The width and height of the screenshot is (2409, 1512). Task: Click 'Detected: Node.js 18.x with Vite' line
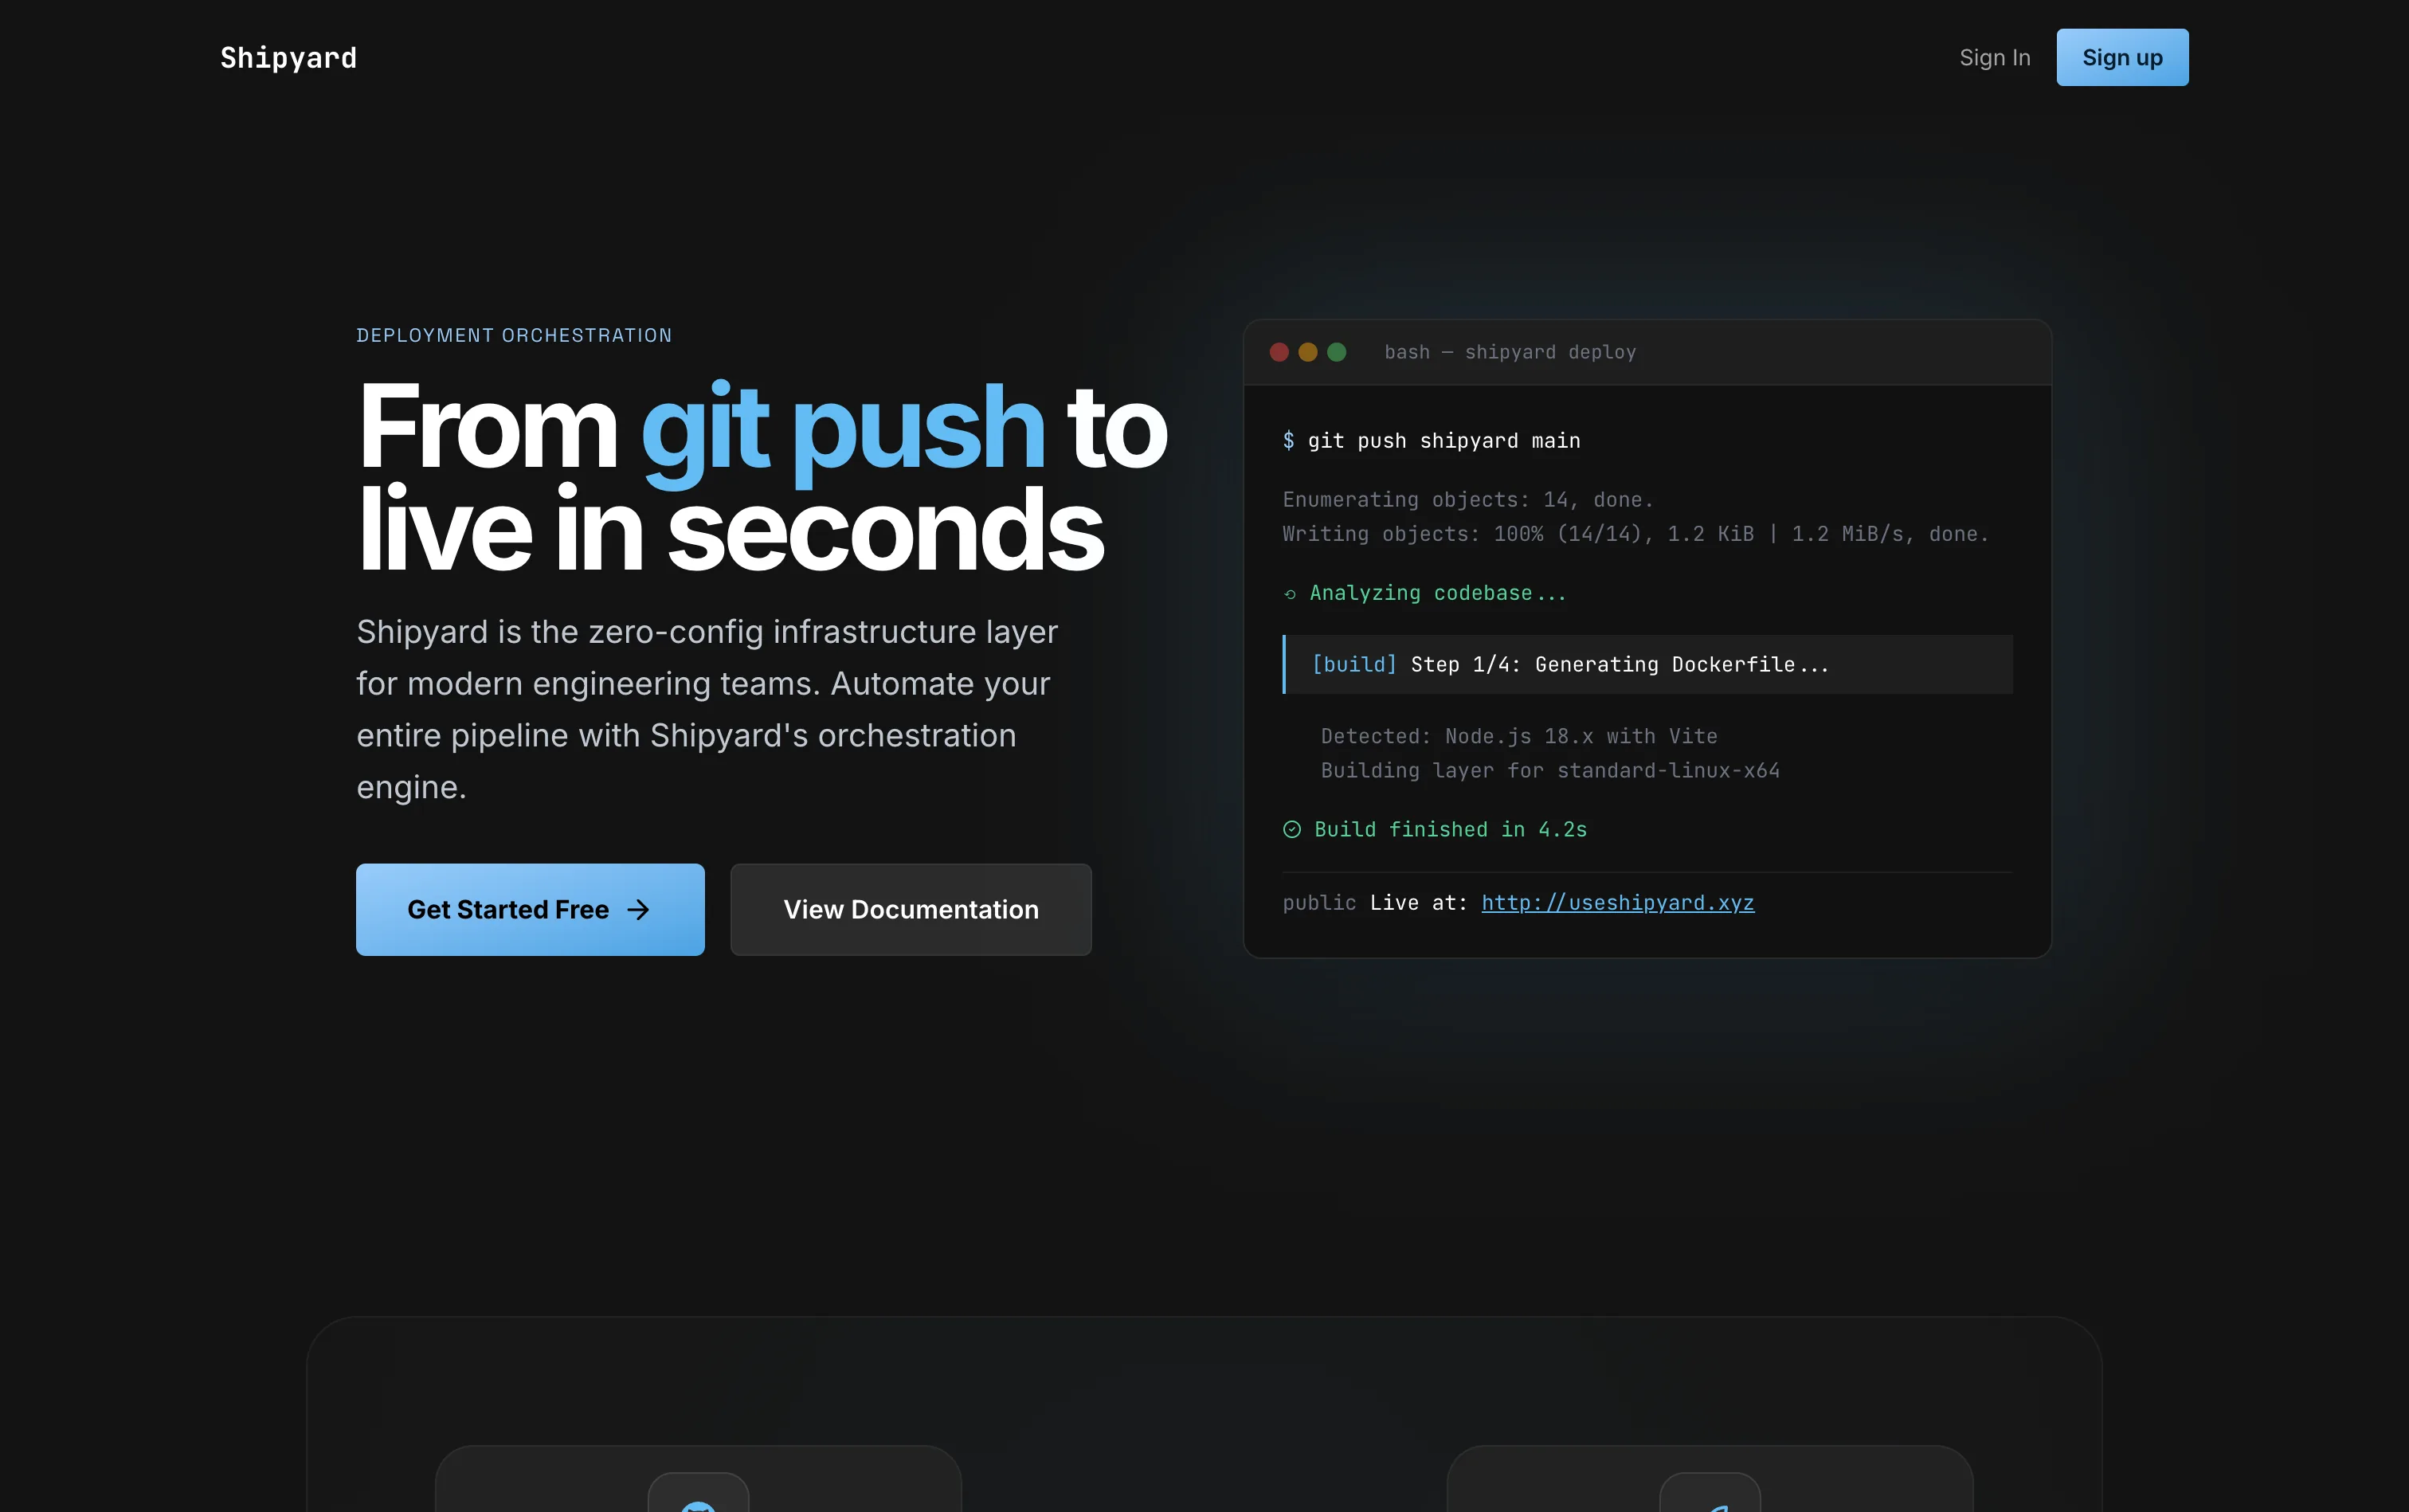coord(1519,736)
